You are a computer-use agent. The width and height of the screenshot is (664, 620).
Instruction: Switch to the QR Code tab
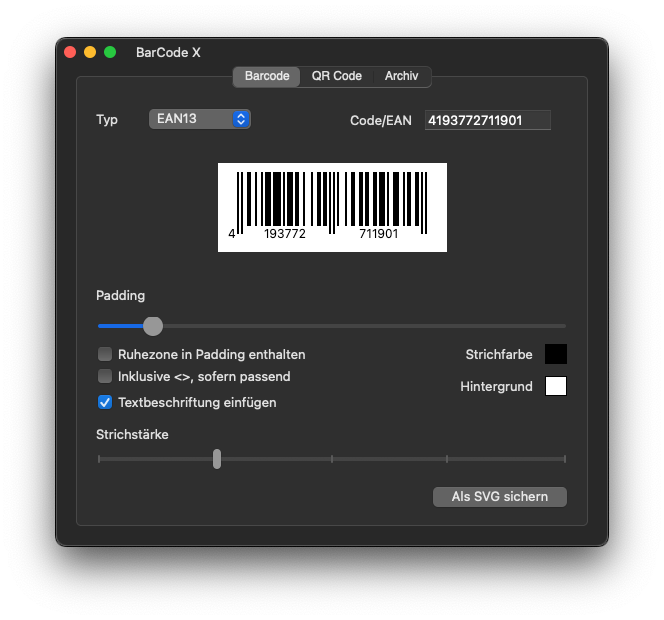point(337,76)
